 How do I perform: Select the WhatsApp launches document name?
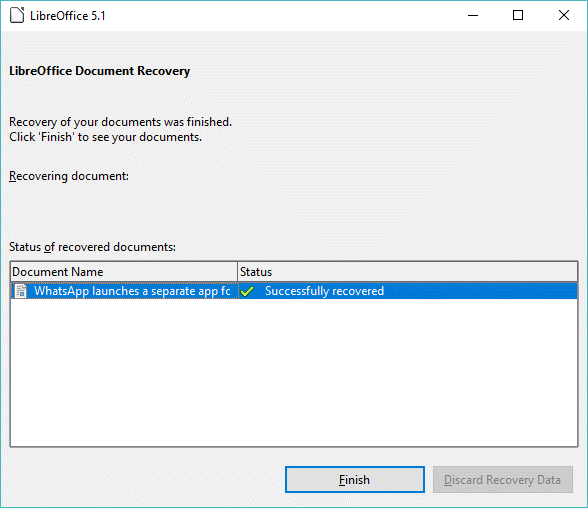coord(132,291)
